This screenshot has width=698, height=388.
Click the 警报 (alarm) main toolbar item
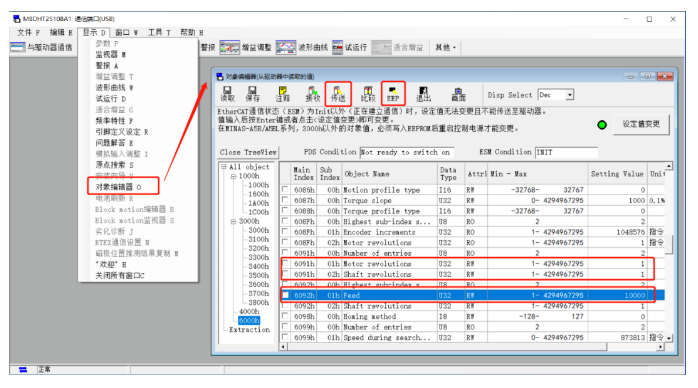207,47
